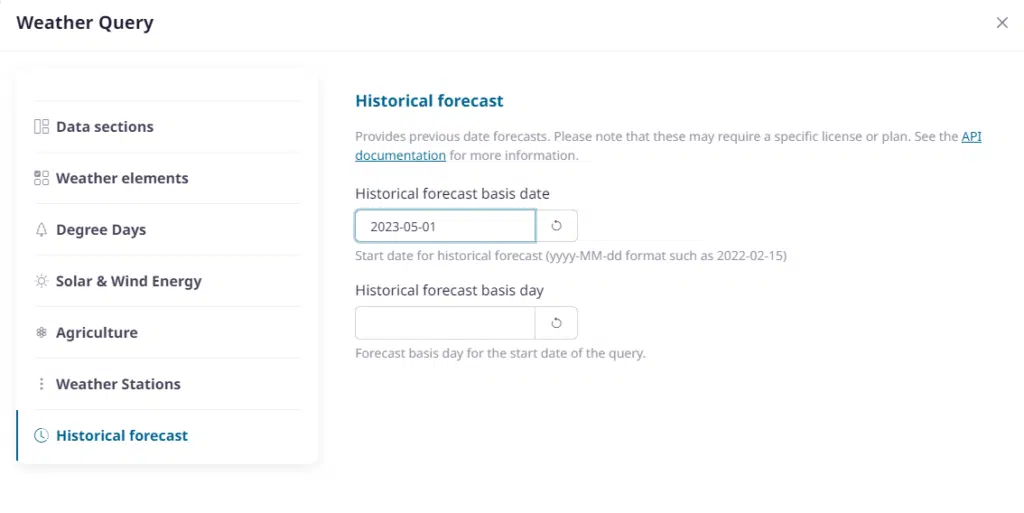Open the API documentation link
This screenshot has width=1024, height=513.
(400, 156)
